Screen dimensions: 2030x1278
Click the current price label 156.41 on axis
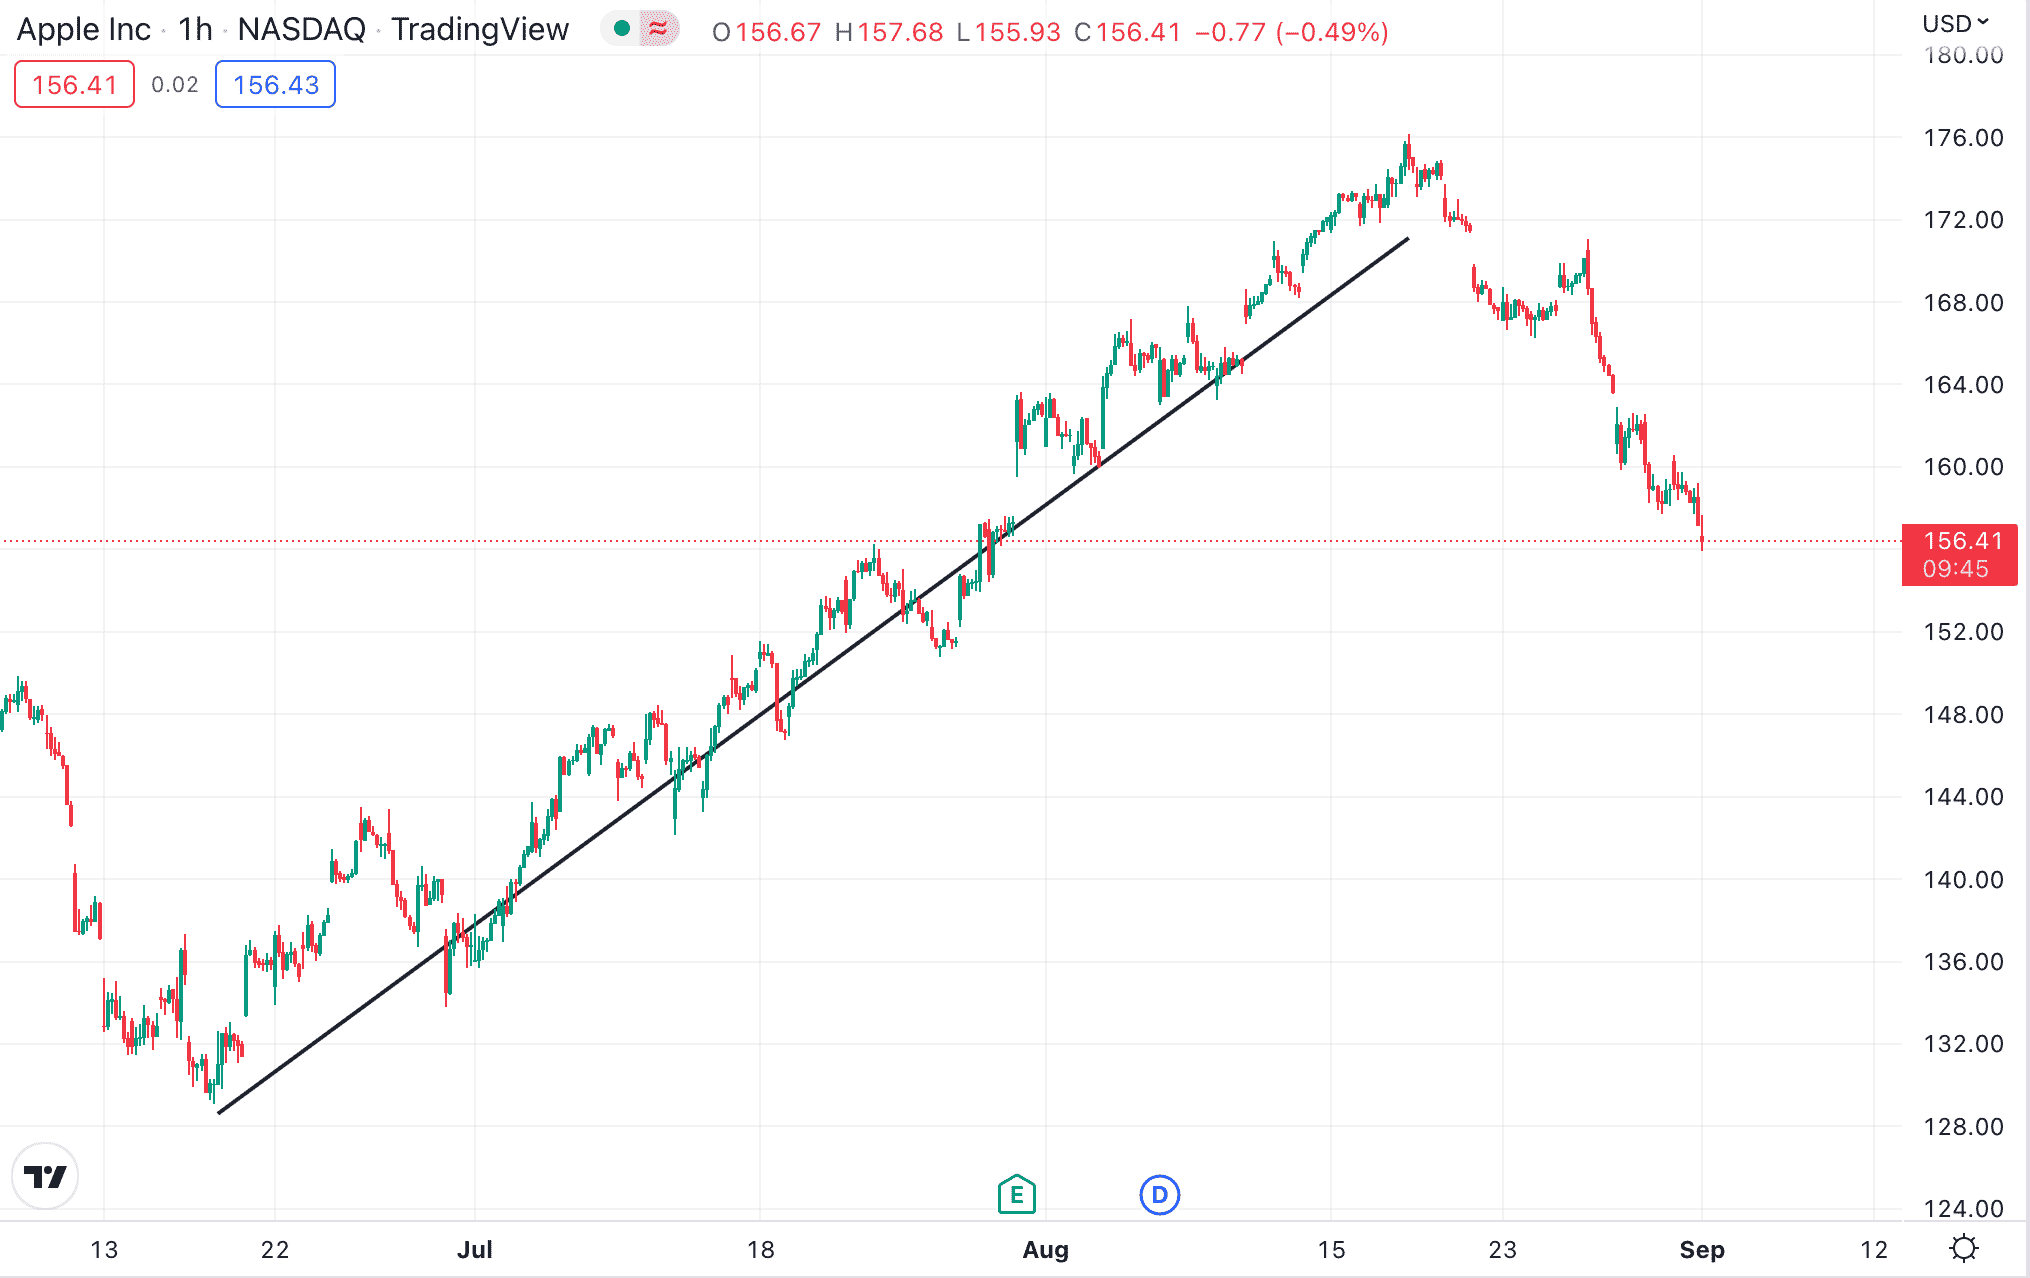click(x=1959, y=554)
